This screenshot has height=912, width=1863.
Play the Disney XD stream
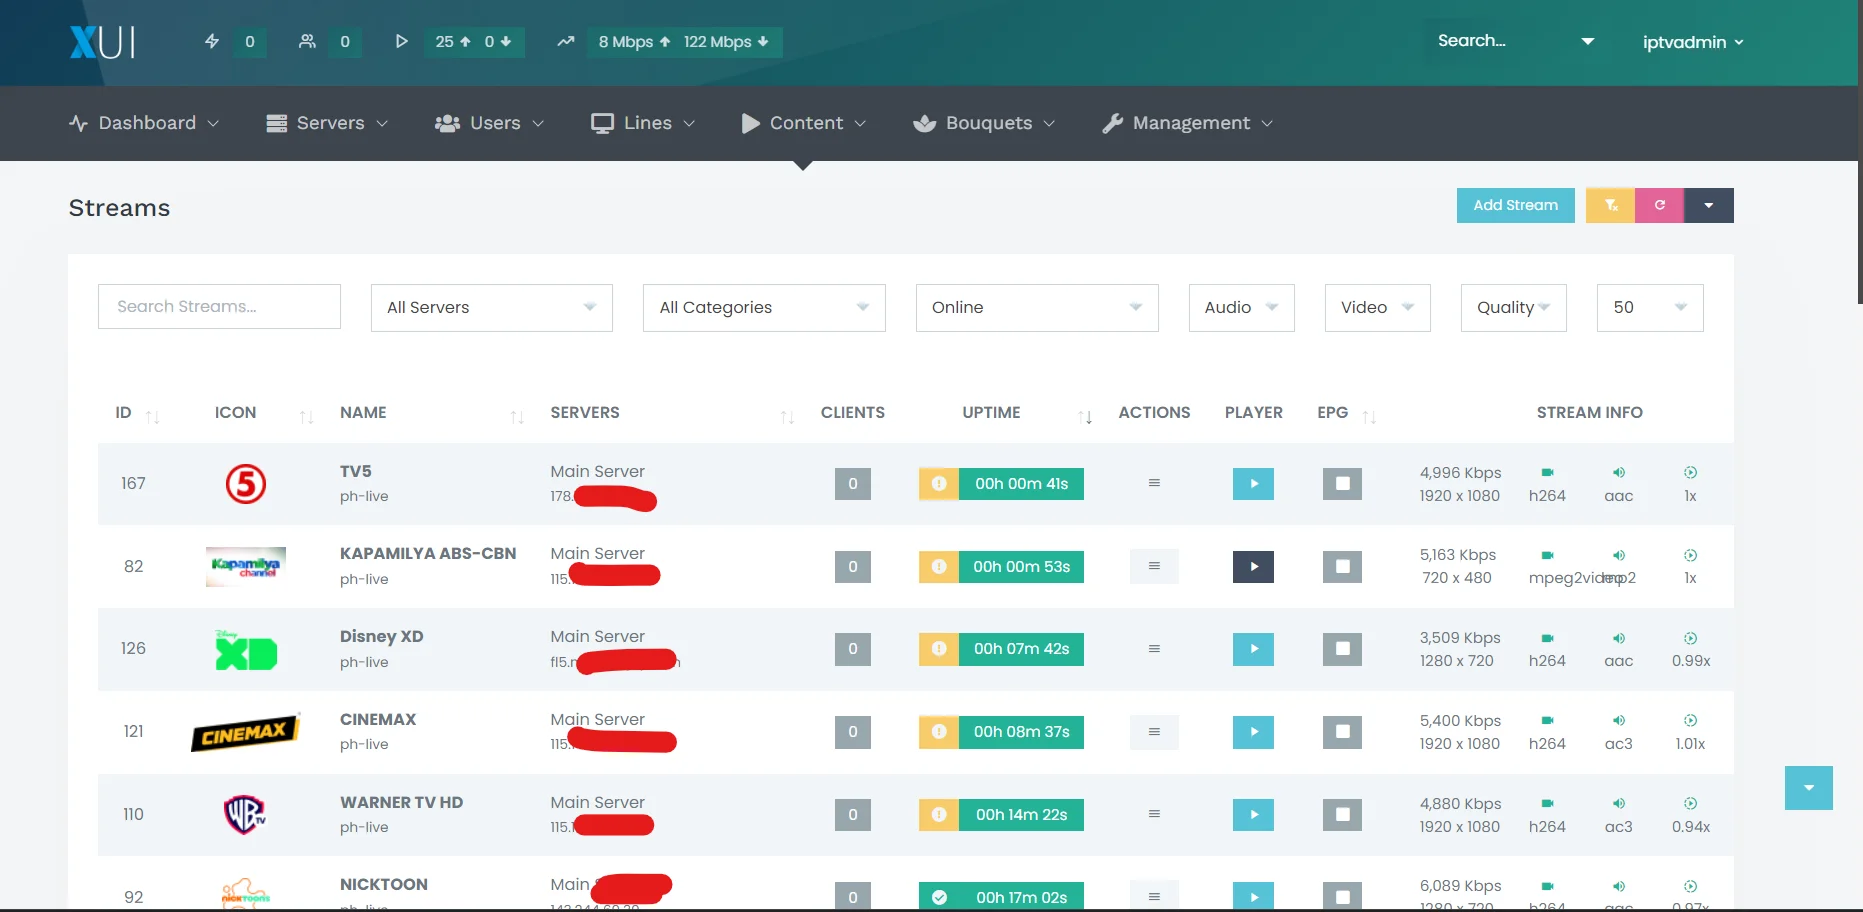click(x=1253, y=649)
